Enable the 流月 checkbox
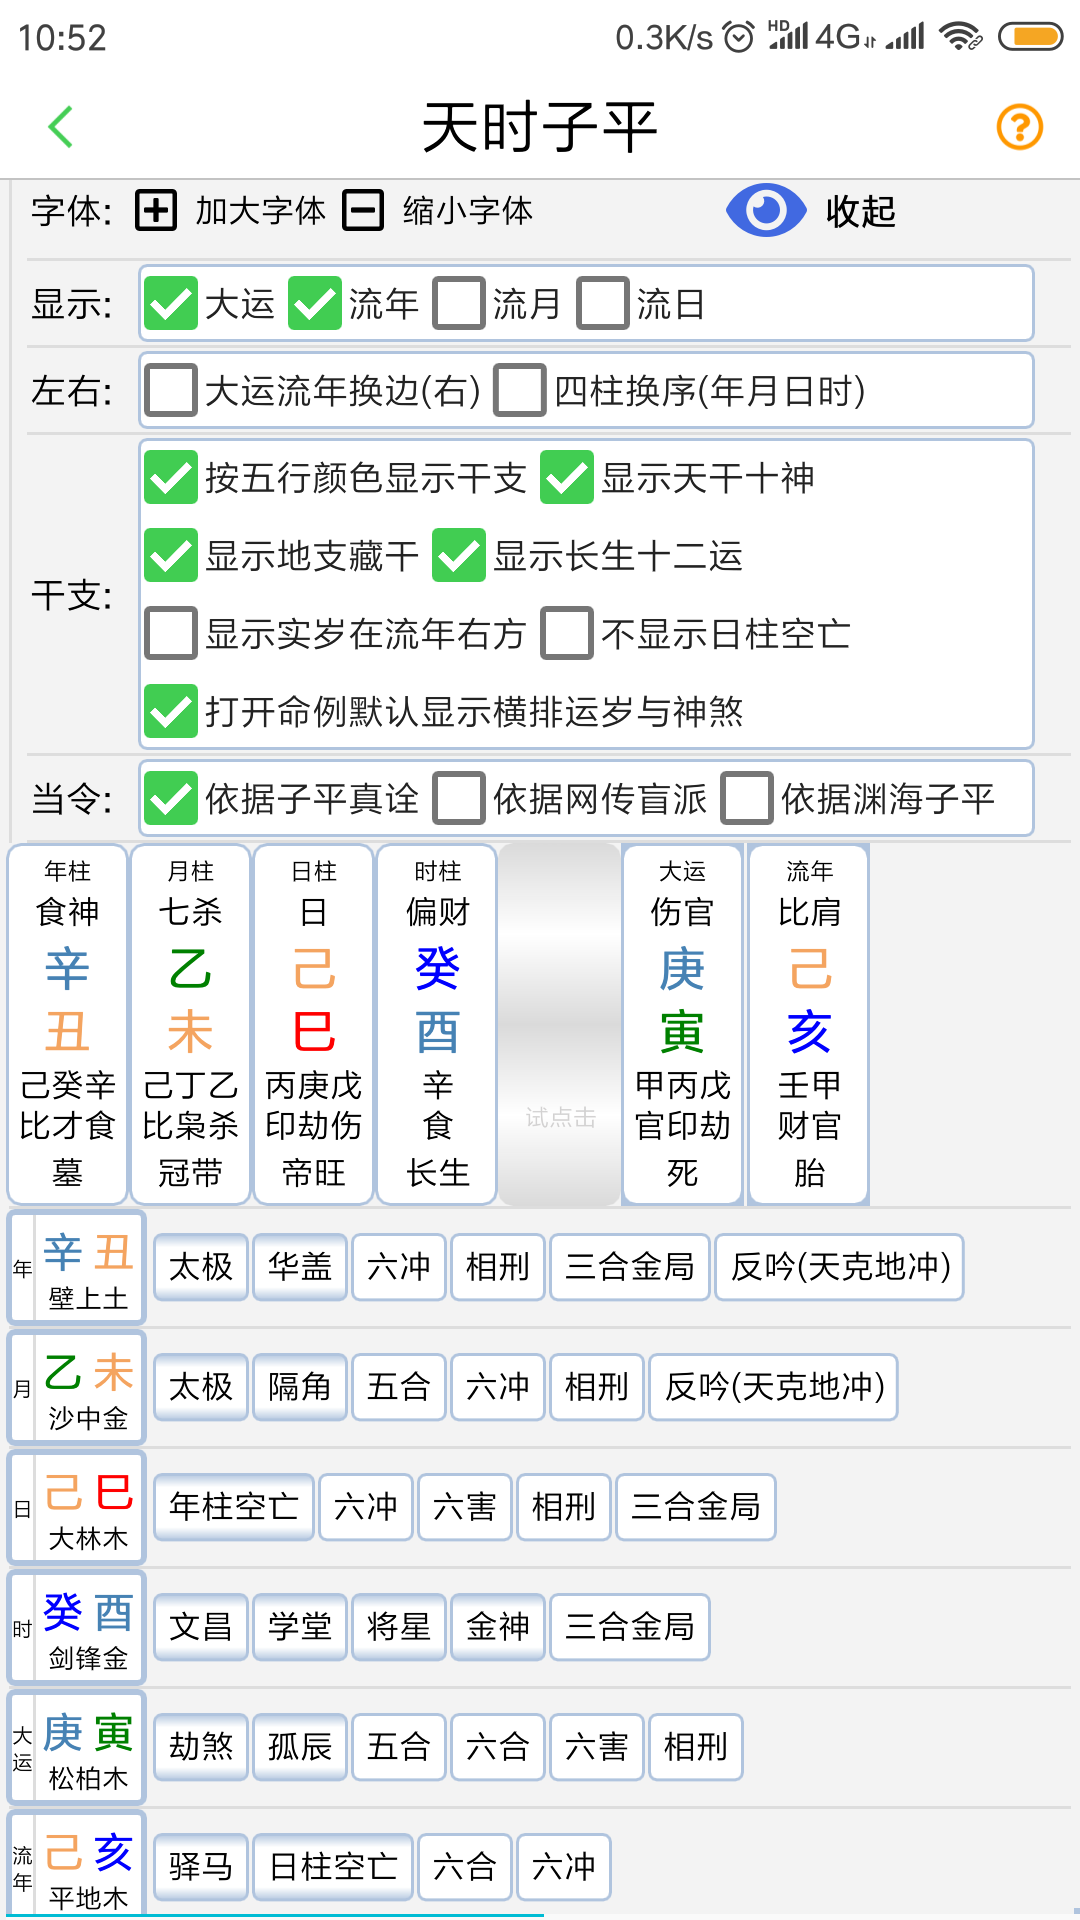1080x1920 pixels. [x=459, y=303]
